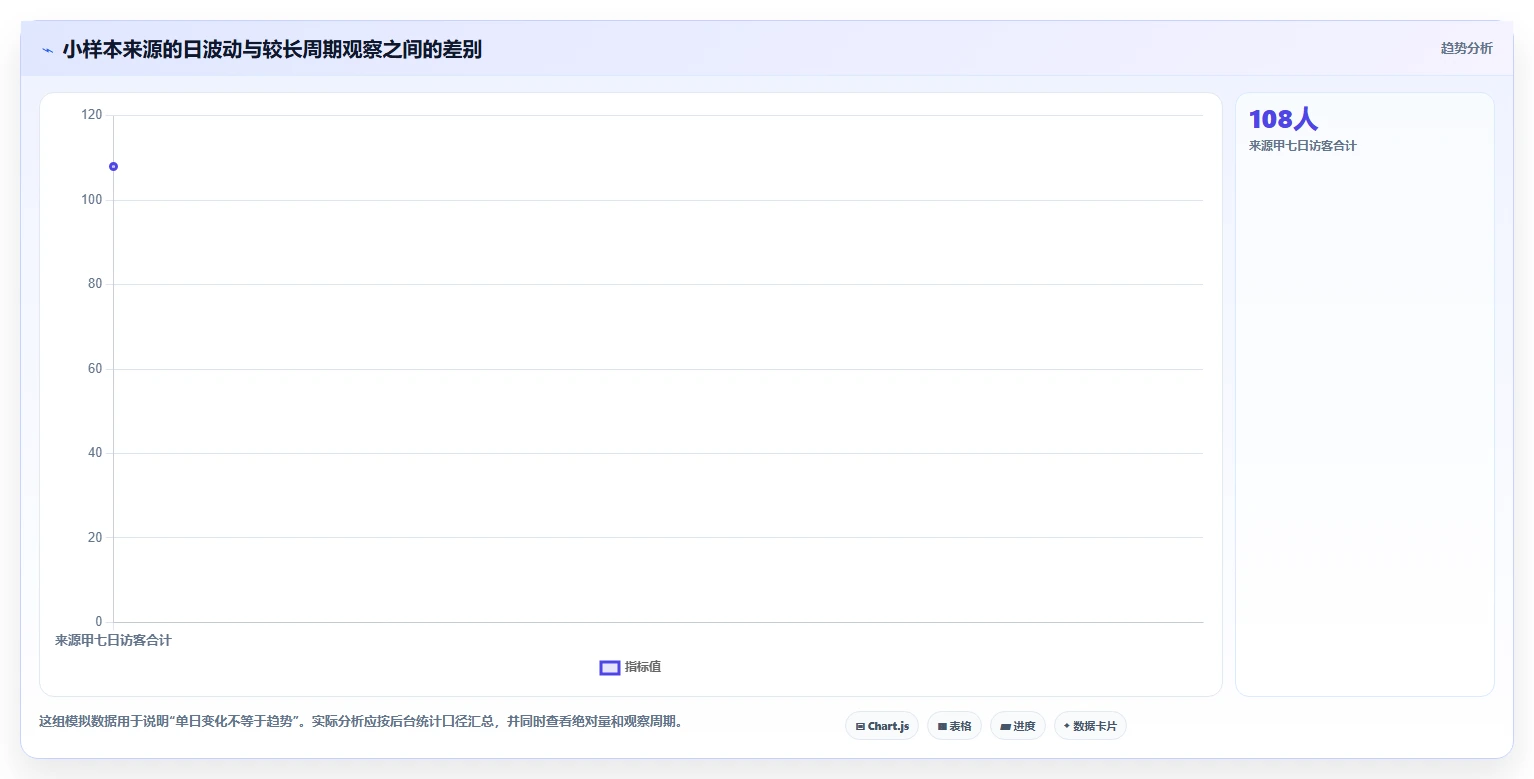Click the 来源甲七日访客合计 caption under 108人

[x=1302, y=146]
